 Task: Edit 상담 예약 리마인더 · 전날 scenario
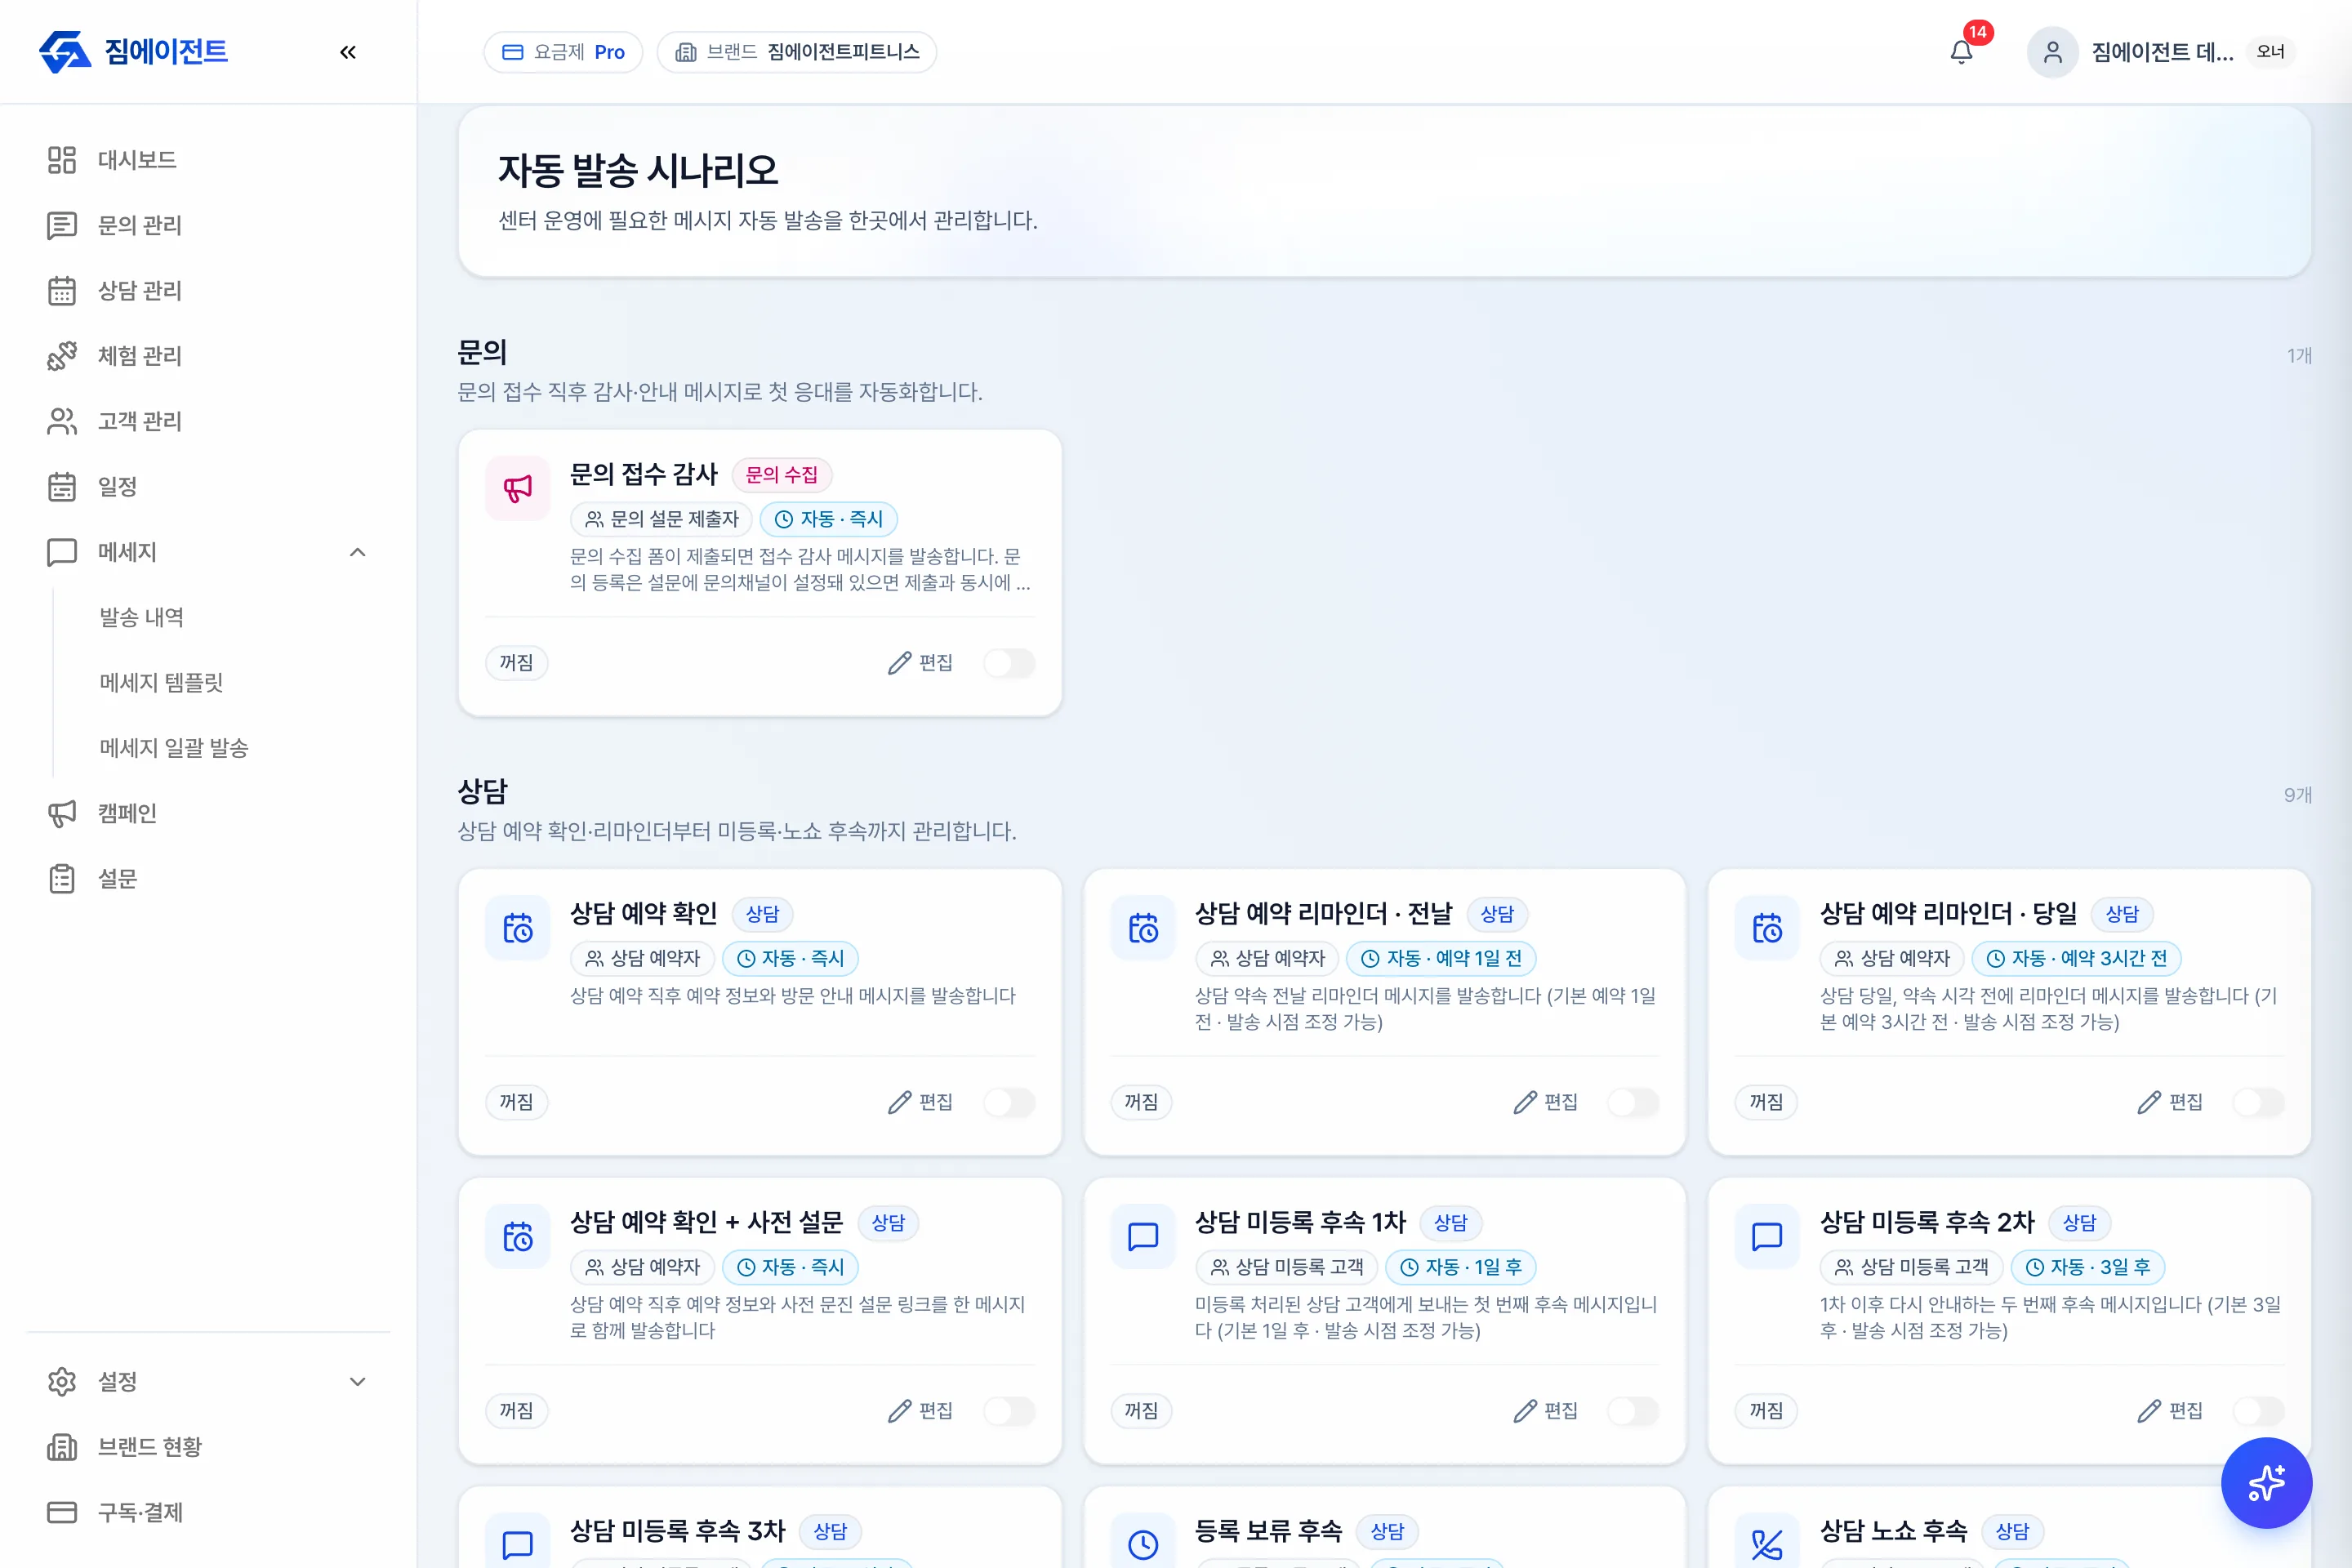[1545, 1102]
